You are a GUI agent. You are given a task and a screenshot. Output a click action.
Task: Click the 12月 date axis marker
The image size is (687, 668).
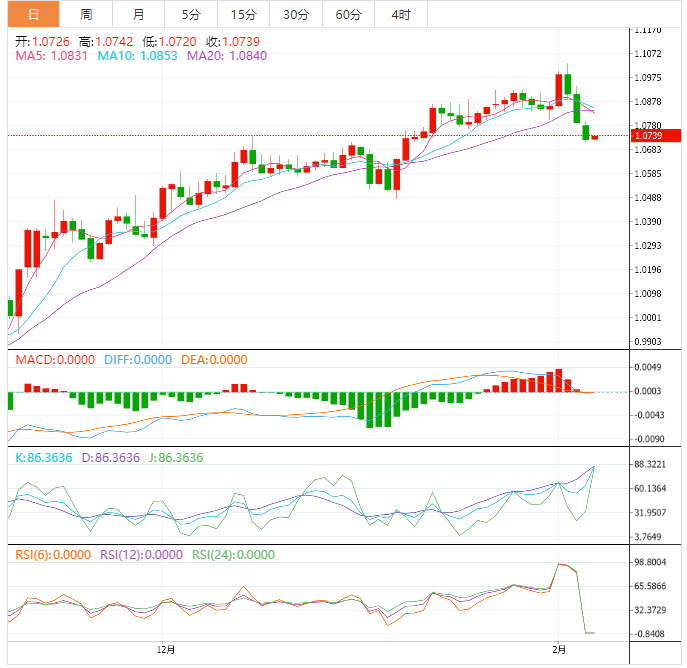[167, 649]
